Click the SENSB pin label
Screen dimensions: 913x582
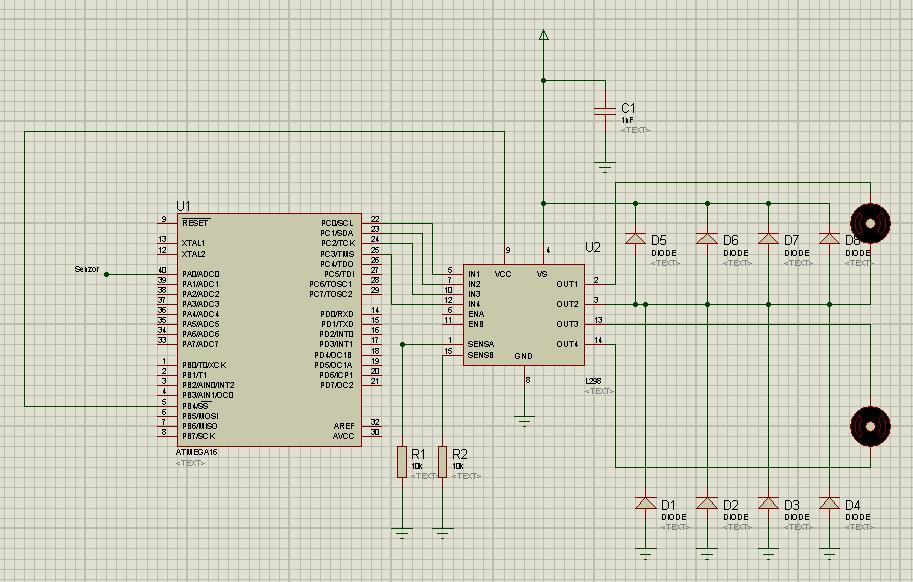(x=480, y=355)
